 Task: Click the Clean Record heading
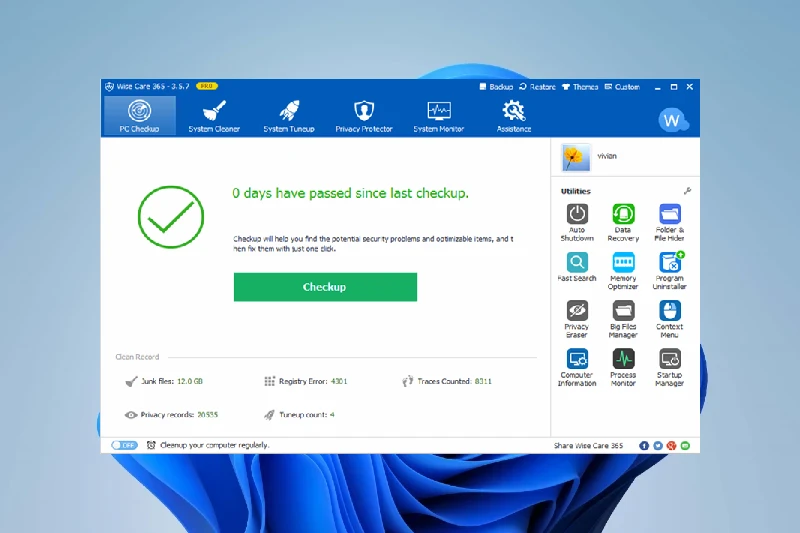pos(137,357)
